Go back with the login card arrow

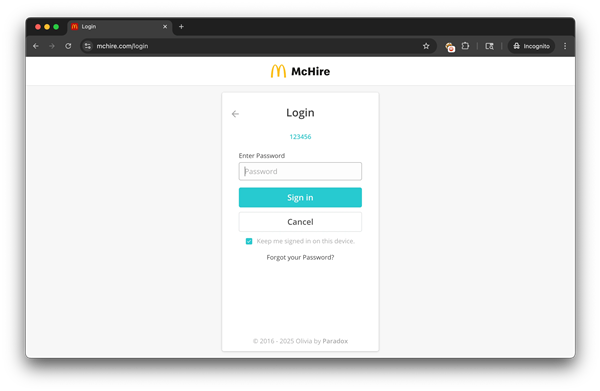[235, 114]
